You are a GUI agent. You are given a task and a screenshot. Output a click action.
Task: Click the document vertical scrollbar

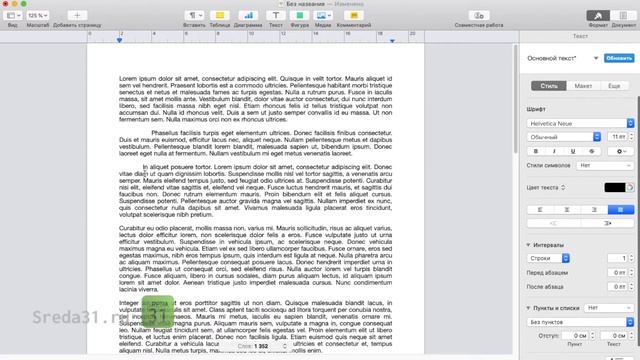click(516, 100)
